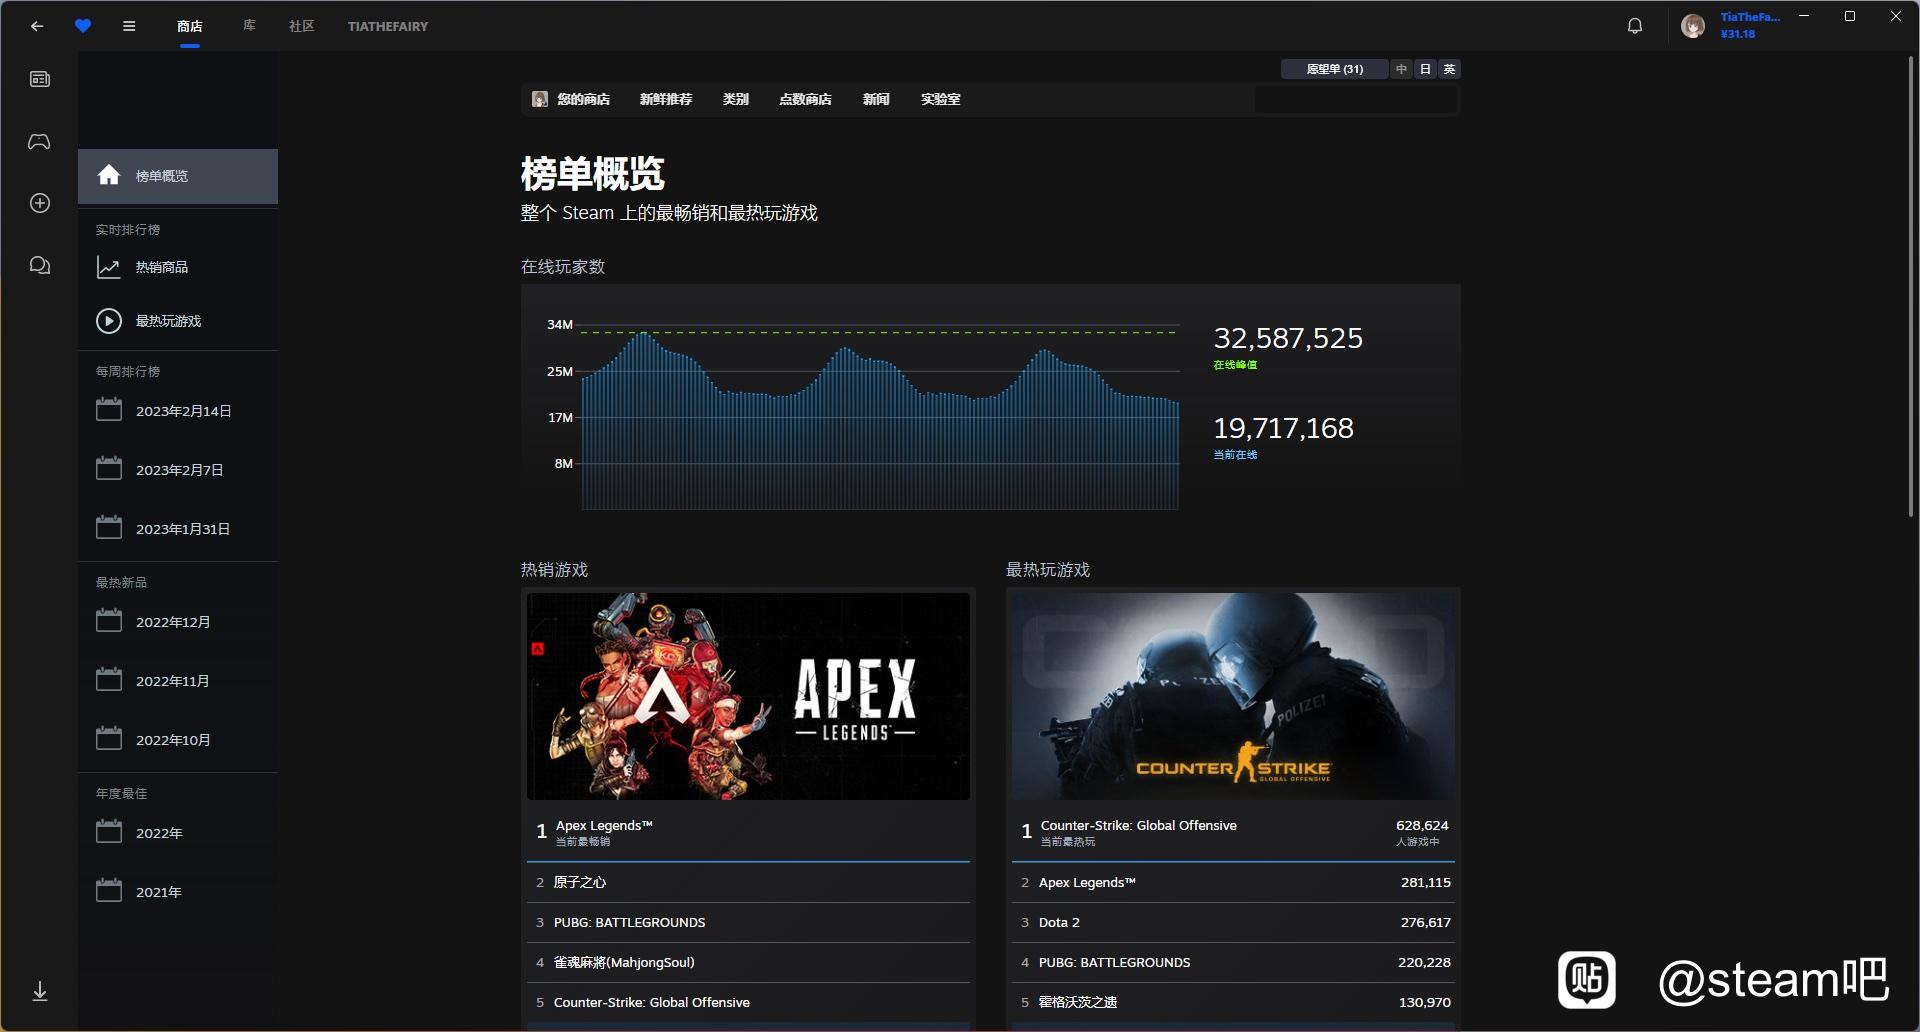Click the user avatar picture
Screen dimensions: 1920x1032
coord(1693,26)
